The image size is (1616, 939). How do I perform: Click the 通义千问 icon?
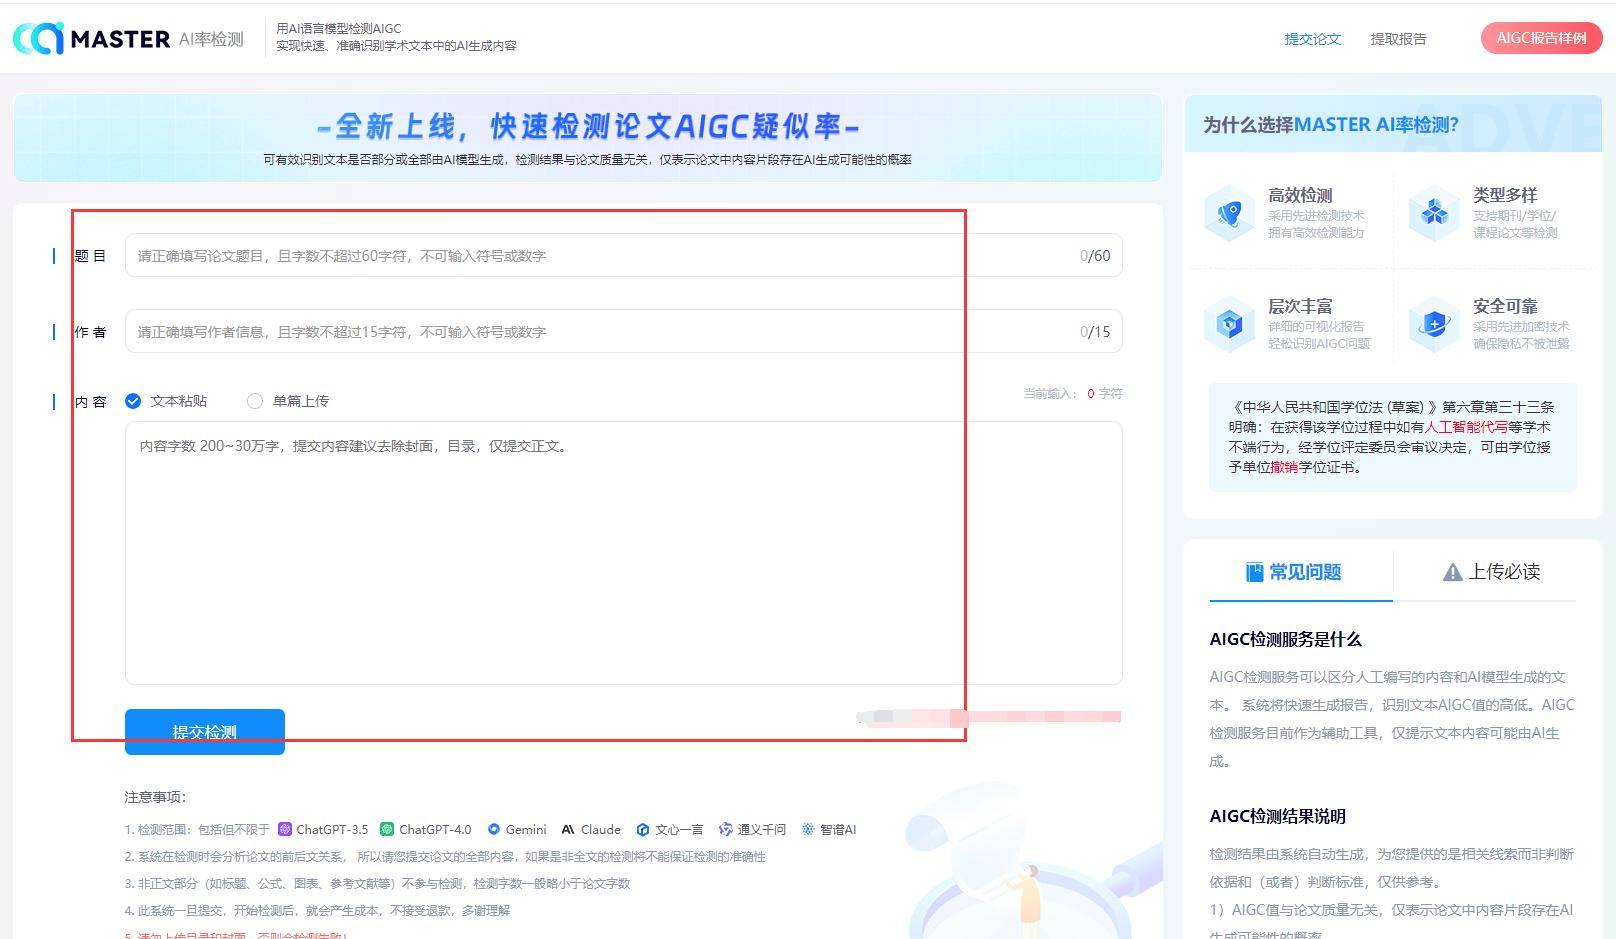[725, 829]
